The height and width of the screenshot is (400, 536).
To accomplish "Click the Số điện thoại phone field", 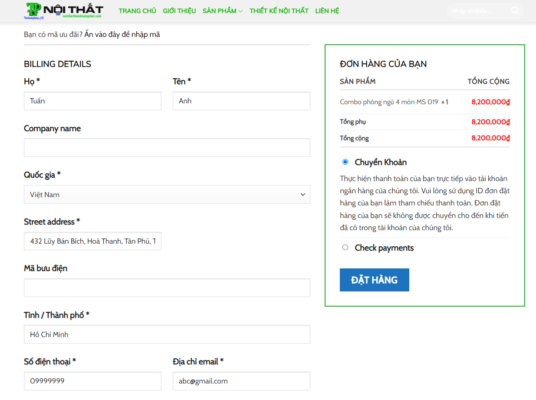I will tap(93, 381).
